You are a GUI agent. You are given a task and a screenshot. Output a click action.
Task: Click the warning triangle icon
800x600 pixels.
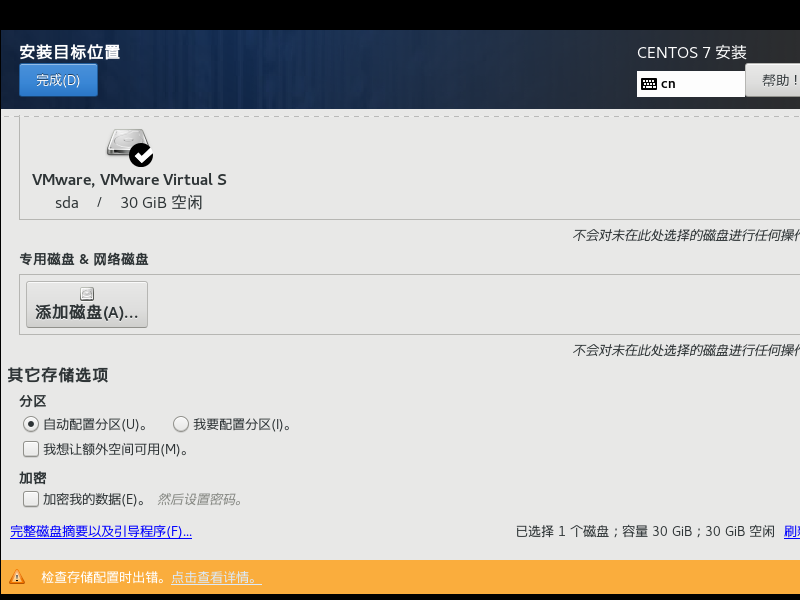click(x=17, y=577)
